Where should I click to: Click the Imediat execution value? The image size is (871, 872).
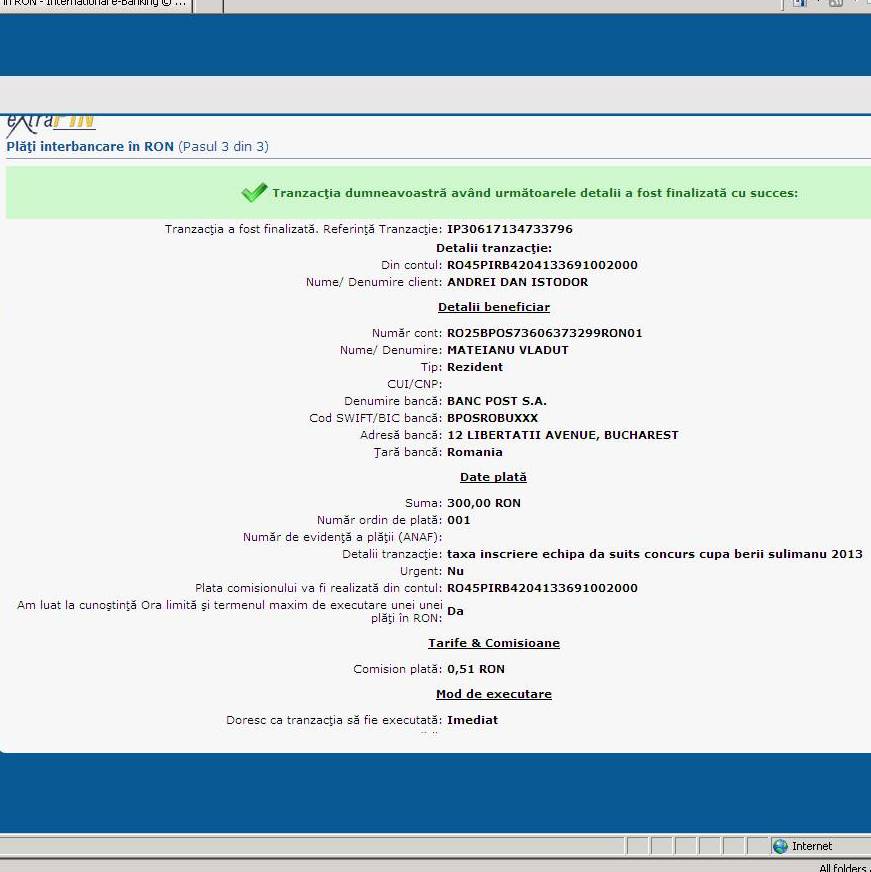pyautogui.click(x=472, y=720)
